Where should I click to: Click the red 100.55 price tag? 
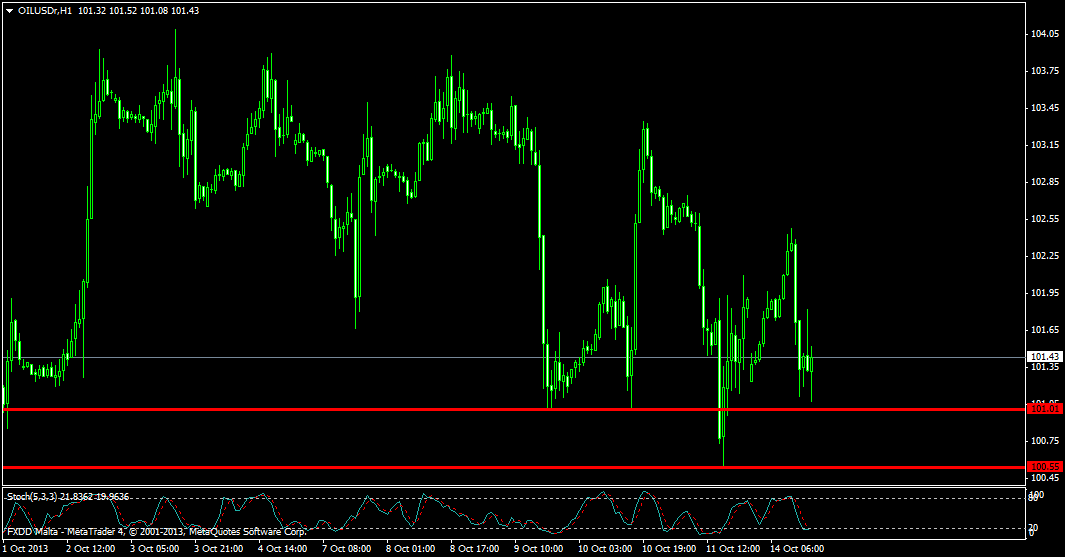pyautogui.click(x=1045, y=467)
